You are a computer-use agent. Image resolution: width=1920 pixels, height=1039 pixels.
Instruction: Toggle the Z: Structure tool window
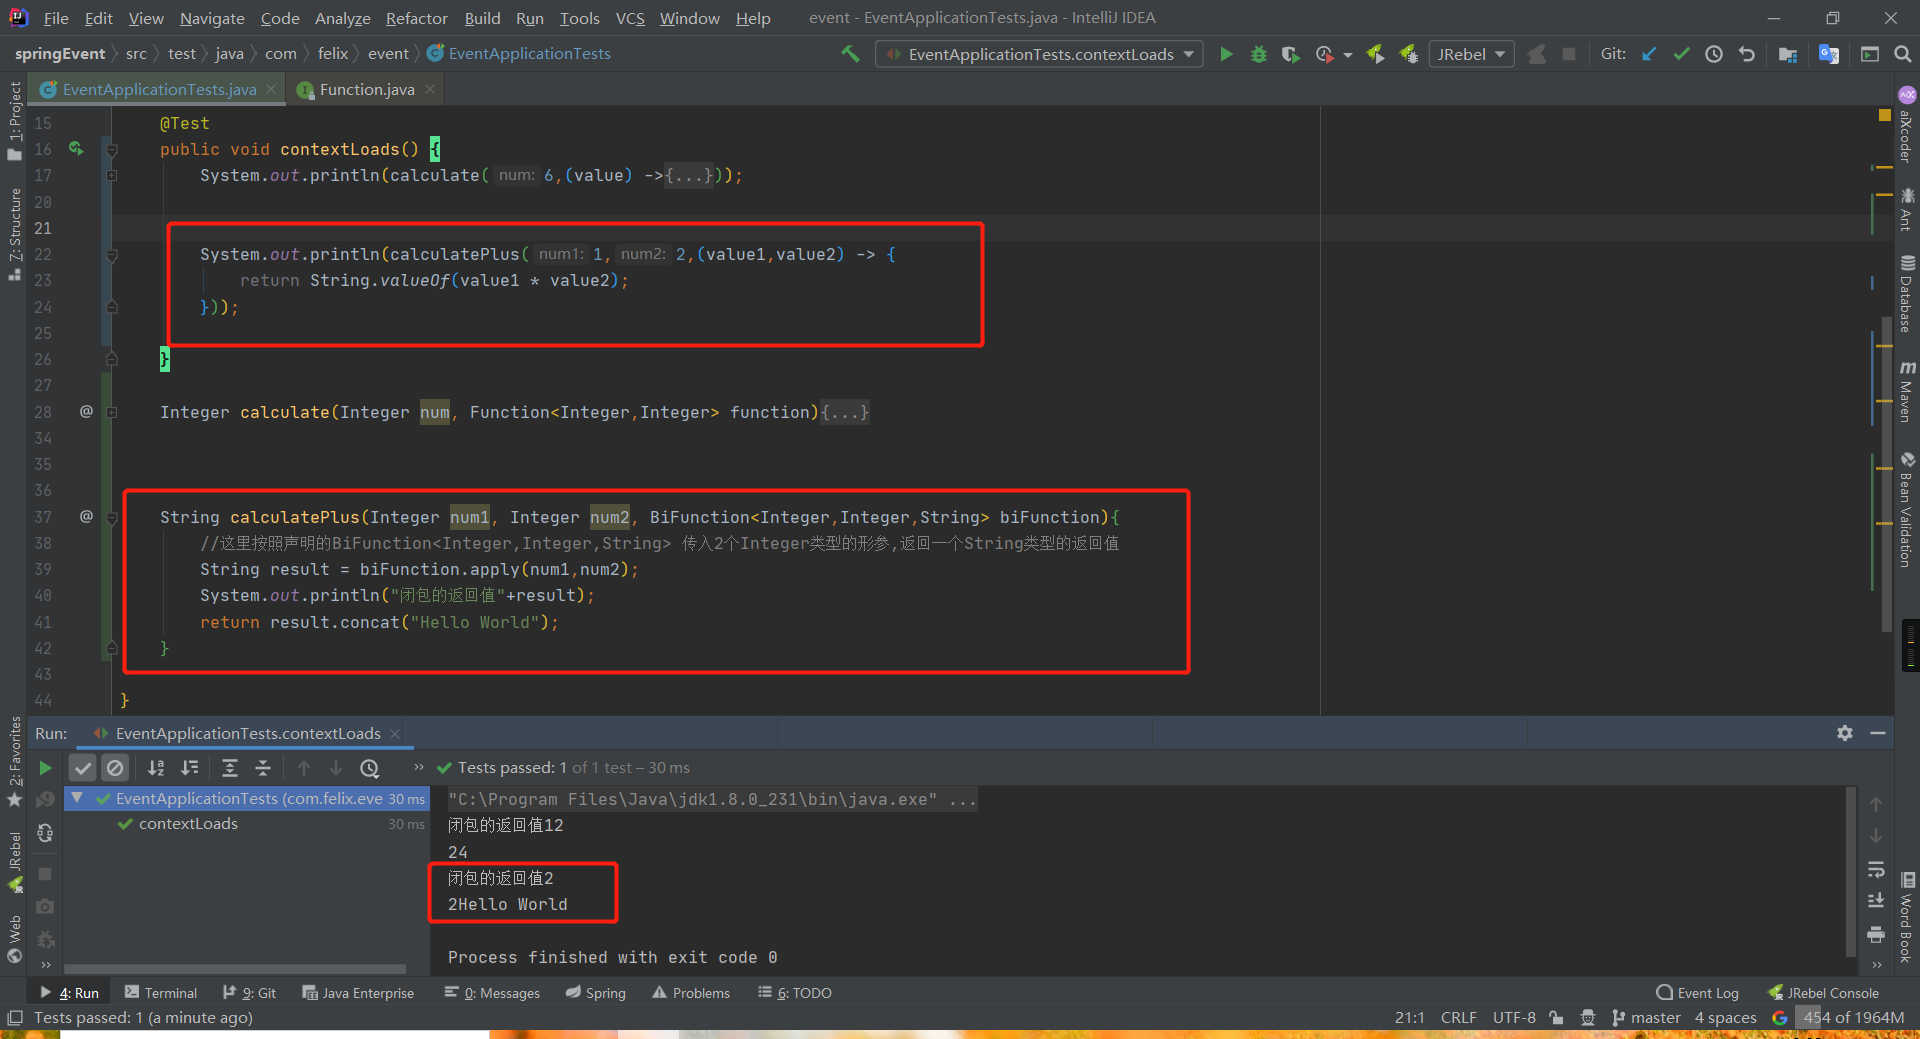tap(14, 233)
